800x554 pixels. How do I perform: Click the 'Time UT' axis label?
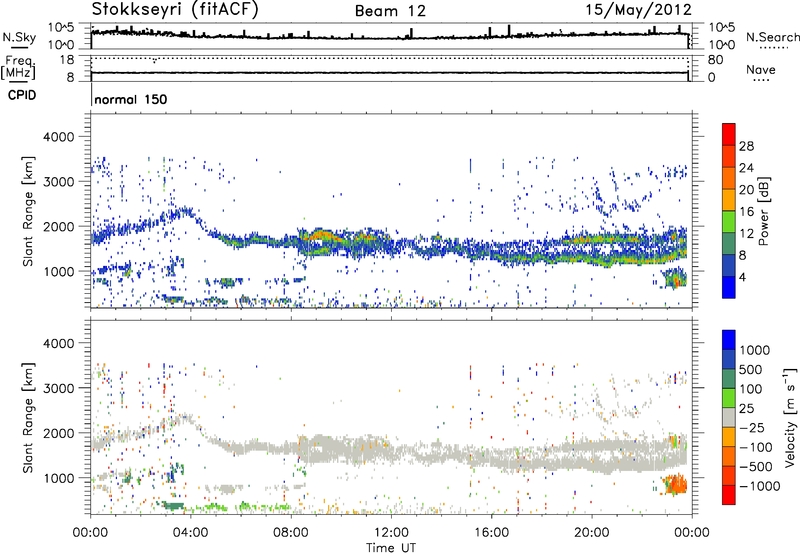391,548
